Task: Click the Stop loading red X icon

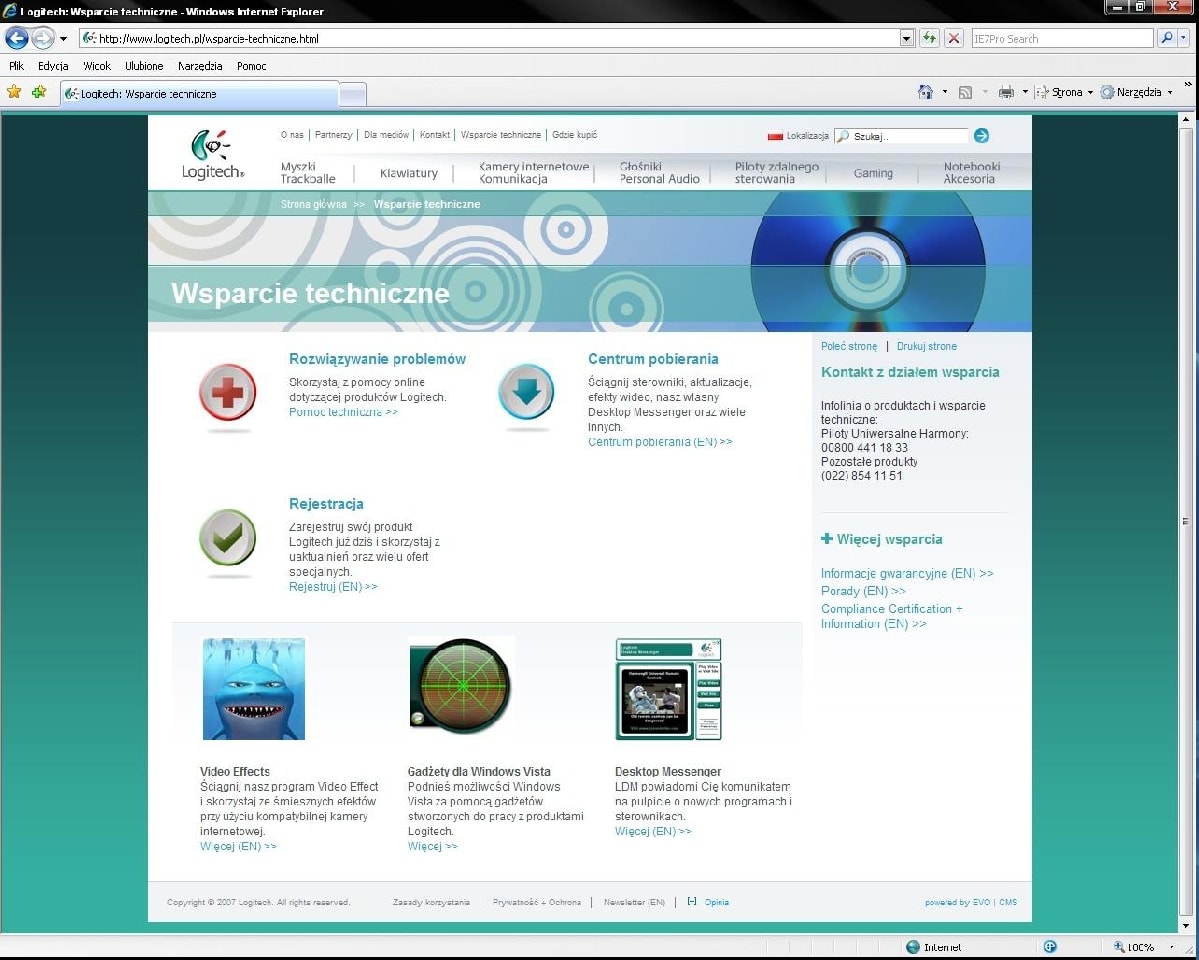Action: click(954, 38)
